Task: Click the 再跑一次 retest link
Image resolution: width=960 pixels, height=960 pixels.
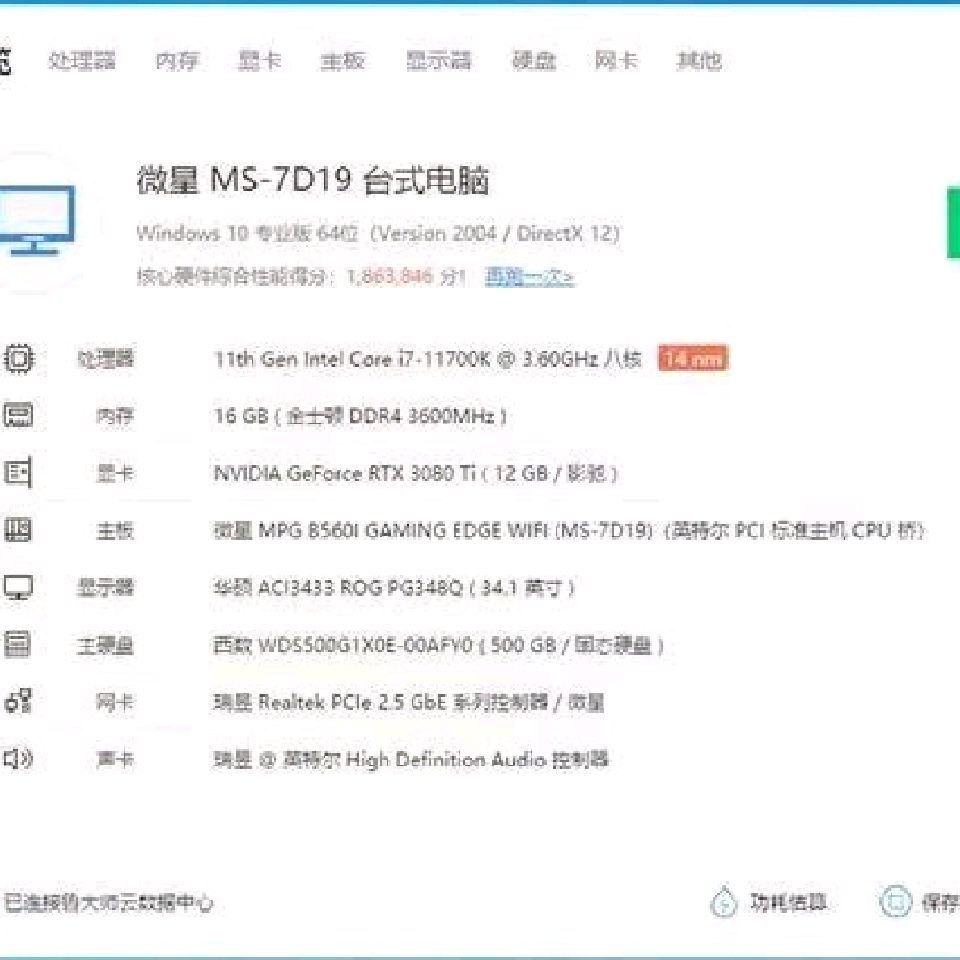Action: tap(530, 277)
